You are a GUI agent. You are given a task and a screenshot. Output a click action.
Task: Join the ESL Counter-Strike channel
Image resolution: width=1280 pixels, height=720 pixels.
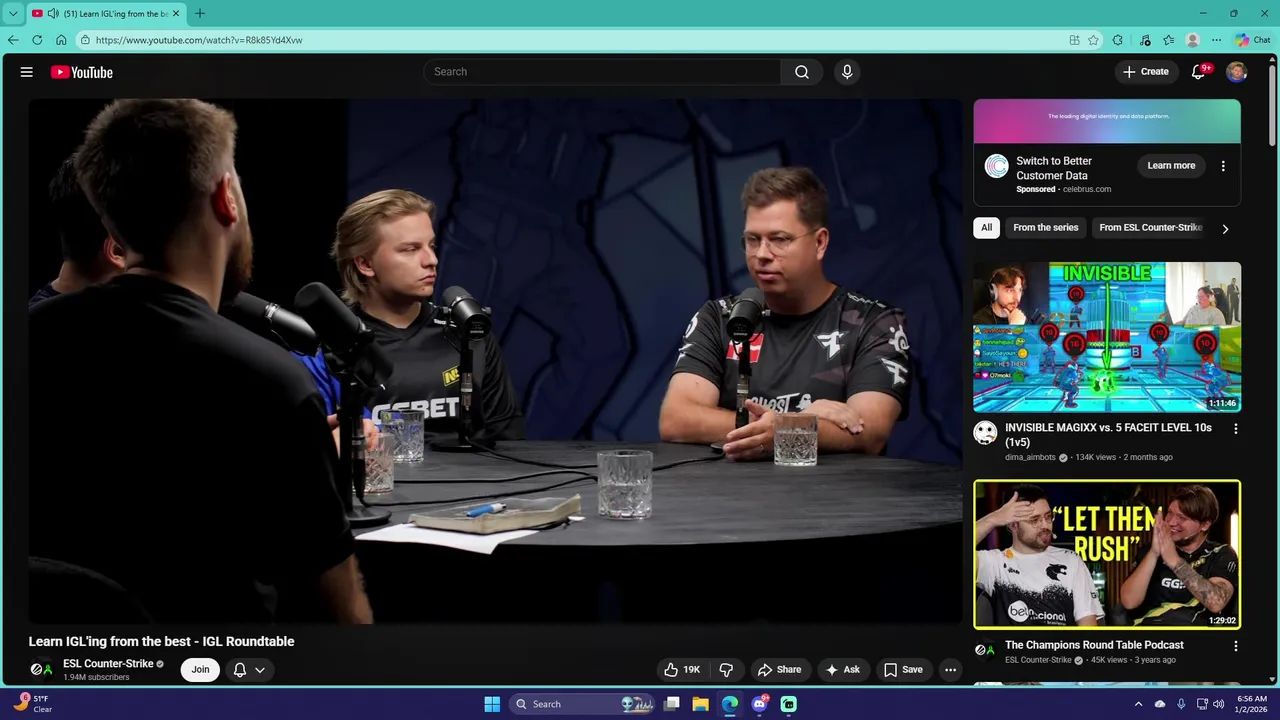(200, 670)
